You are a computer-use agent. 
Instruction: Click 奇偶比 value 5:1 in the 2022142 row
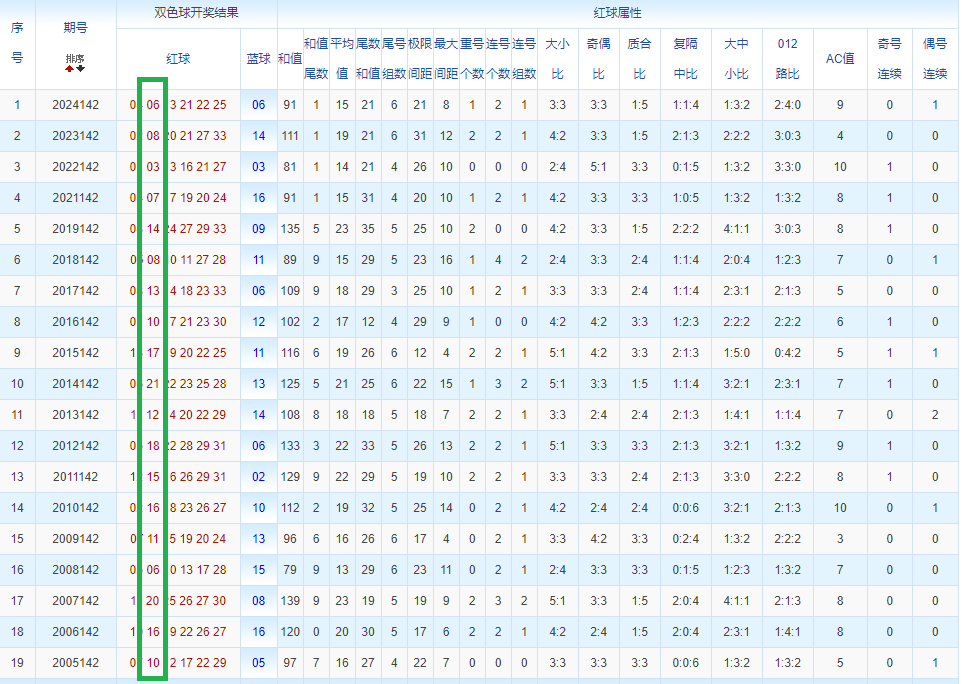[598, 167]
